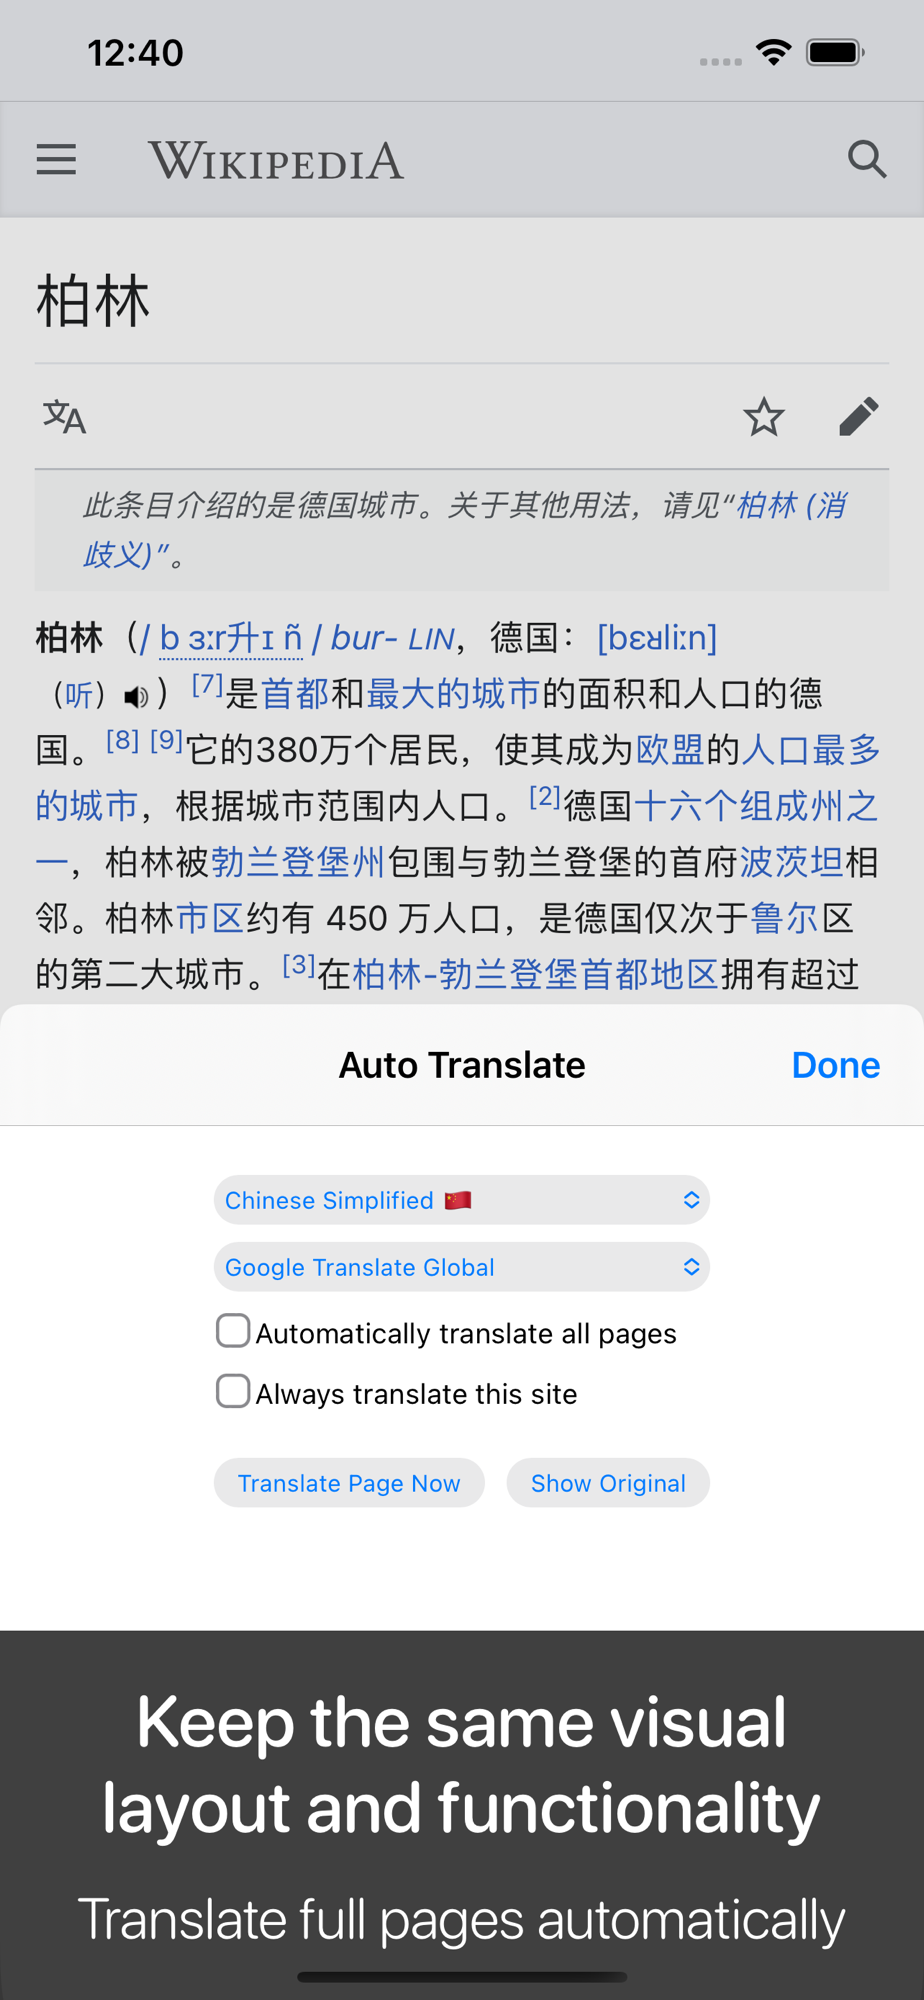
Task: Tap the pencil edit icon
Action: coord(859,417)
